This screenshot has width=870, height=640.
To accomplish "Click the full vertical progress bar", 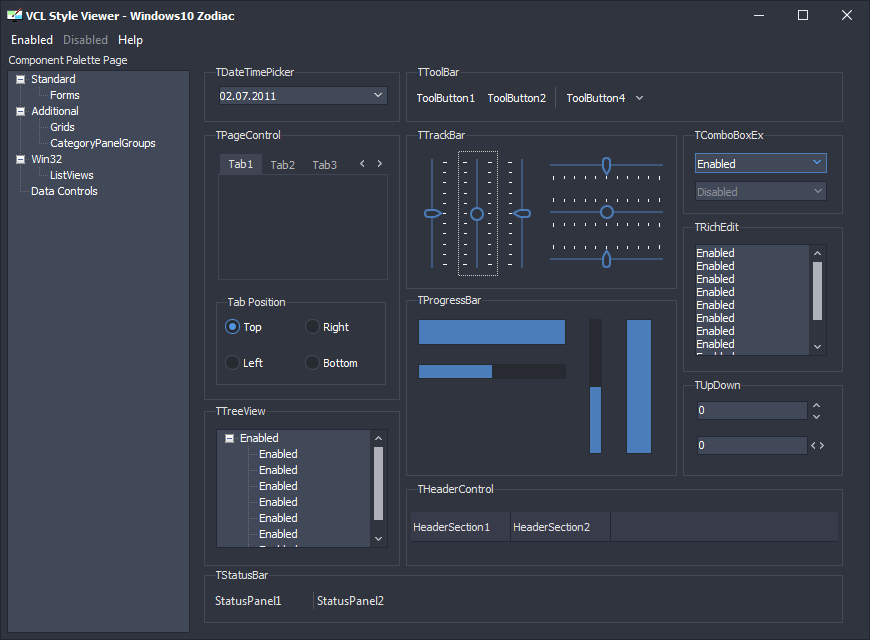I will 639,386.
